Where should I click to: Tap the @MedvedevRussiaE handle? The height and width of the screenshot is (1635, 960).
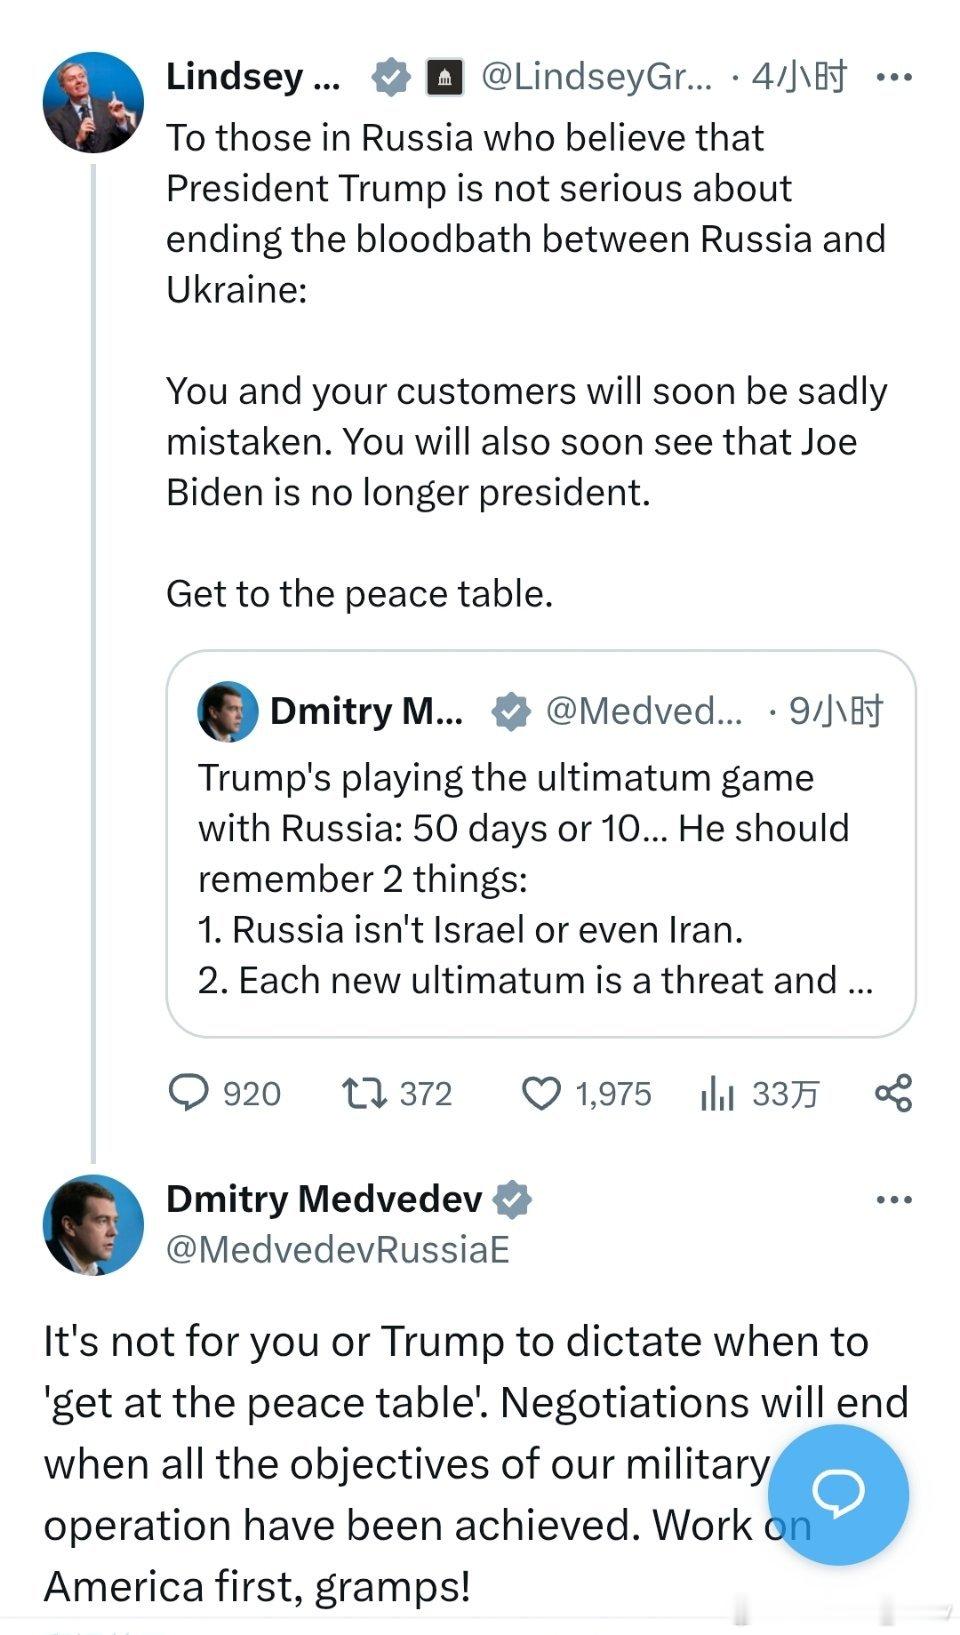[338, 1249]
